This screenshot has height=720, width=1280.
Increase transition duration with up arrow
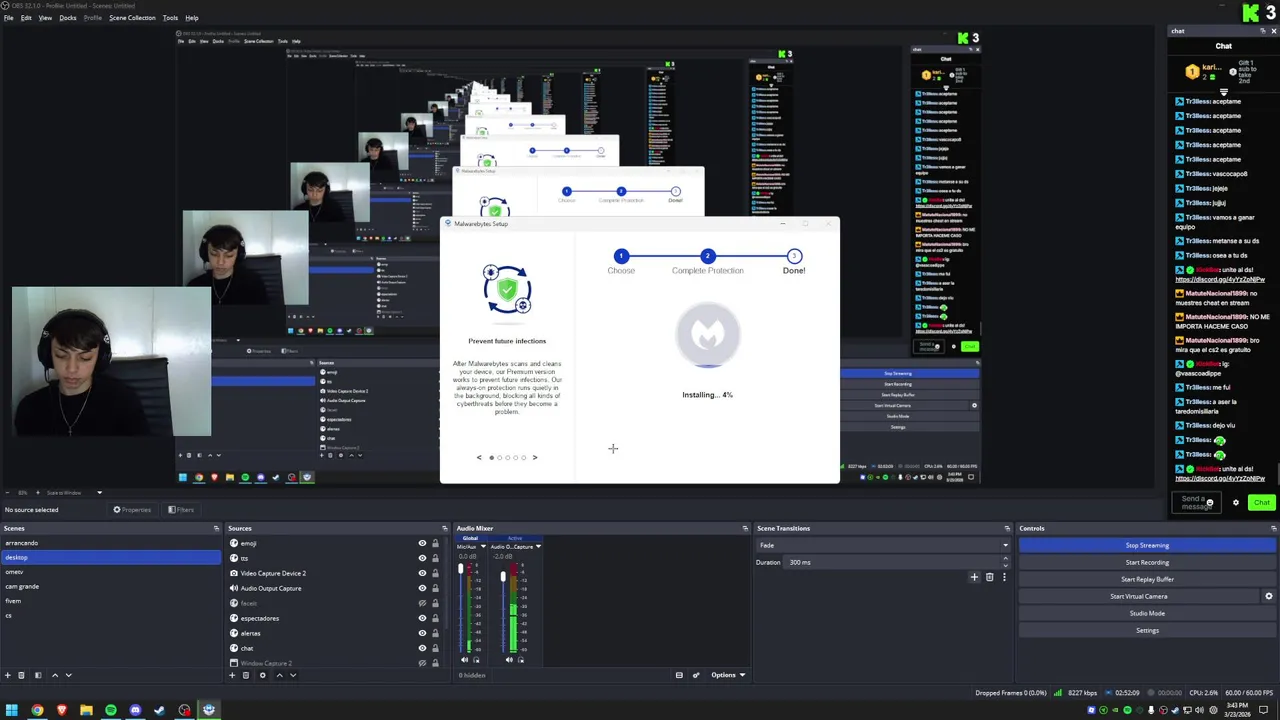pos(1005,560)
